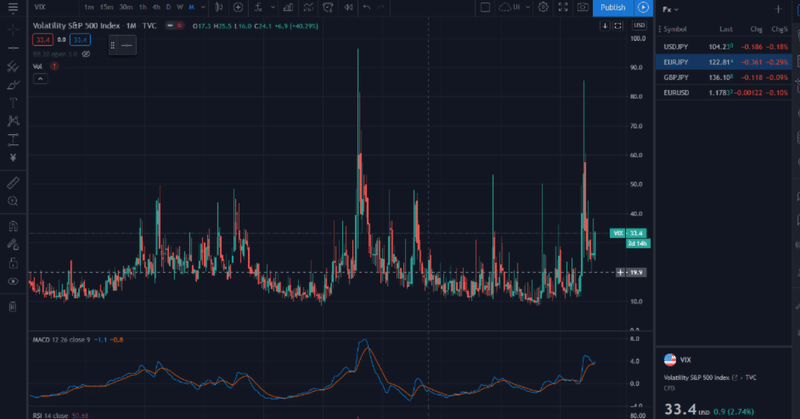
Task: Select the ruler measure tool
Action: [x=13, y=183]
